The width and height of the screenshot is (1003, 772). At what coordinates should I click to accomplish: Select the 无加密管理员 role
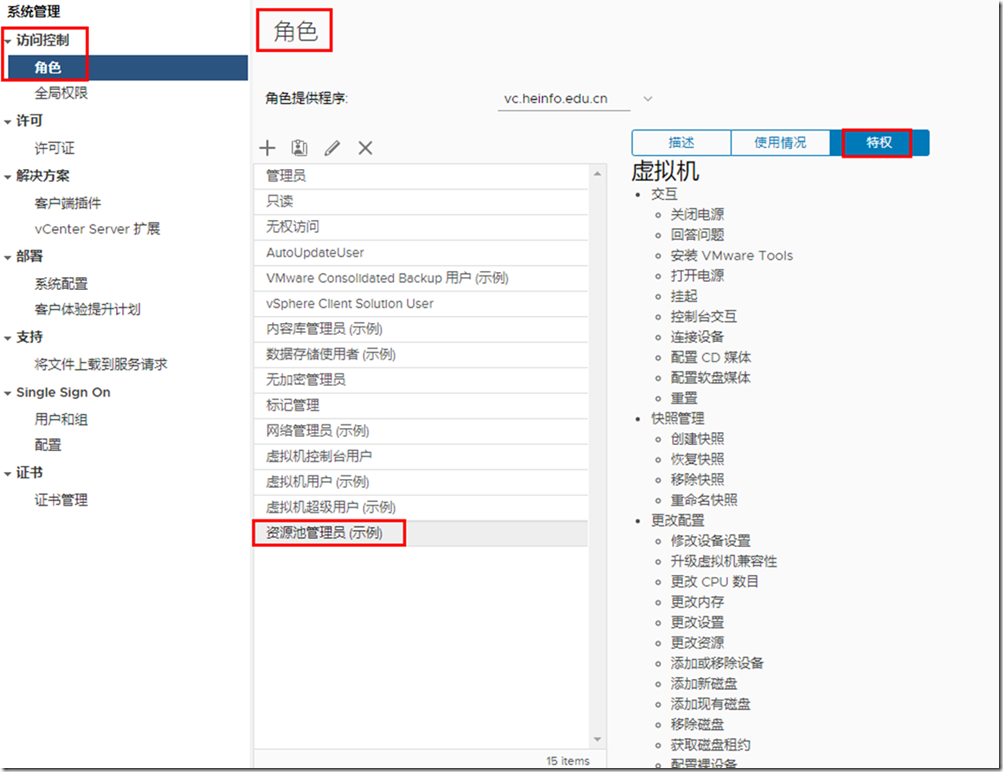[x=421, y=380]
